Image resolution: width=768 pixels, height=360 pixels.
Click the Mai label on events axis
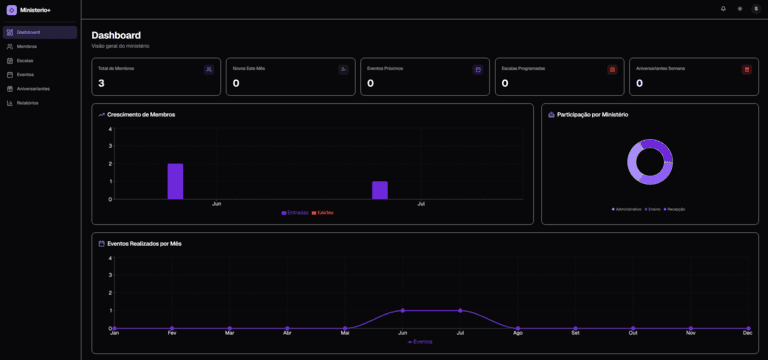tap(345, 333)
